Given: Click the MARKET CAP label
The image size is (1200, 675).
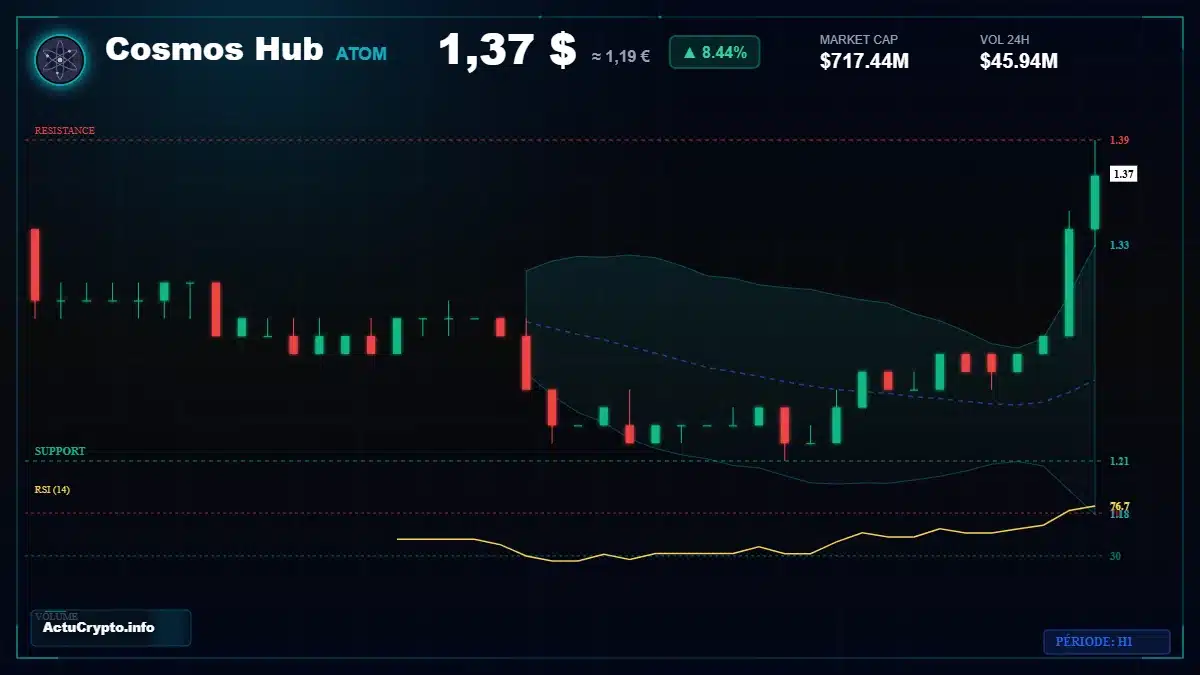Looking at the screenshot, I should [859, 40].
